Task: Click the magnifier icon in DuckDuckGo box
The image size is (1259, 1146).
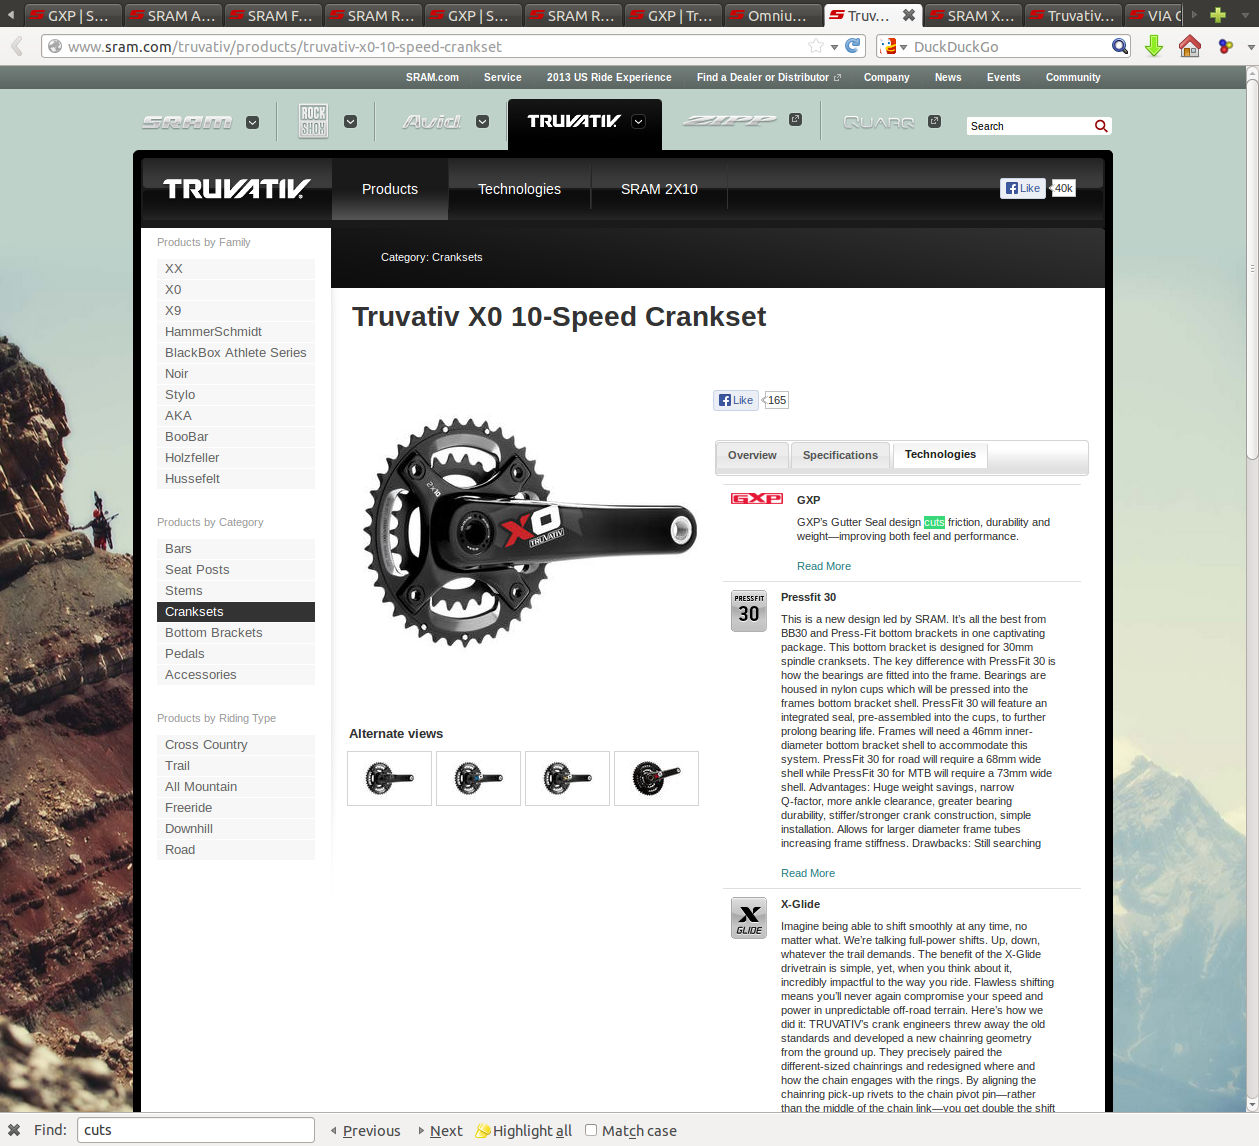Action: click(1120, 46)
